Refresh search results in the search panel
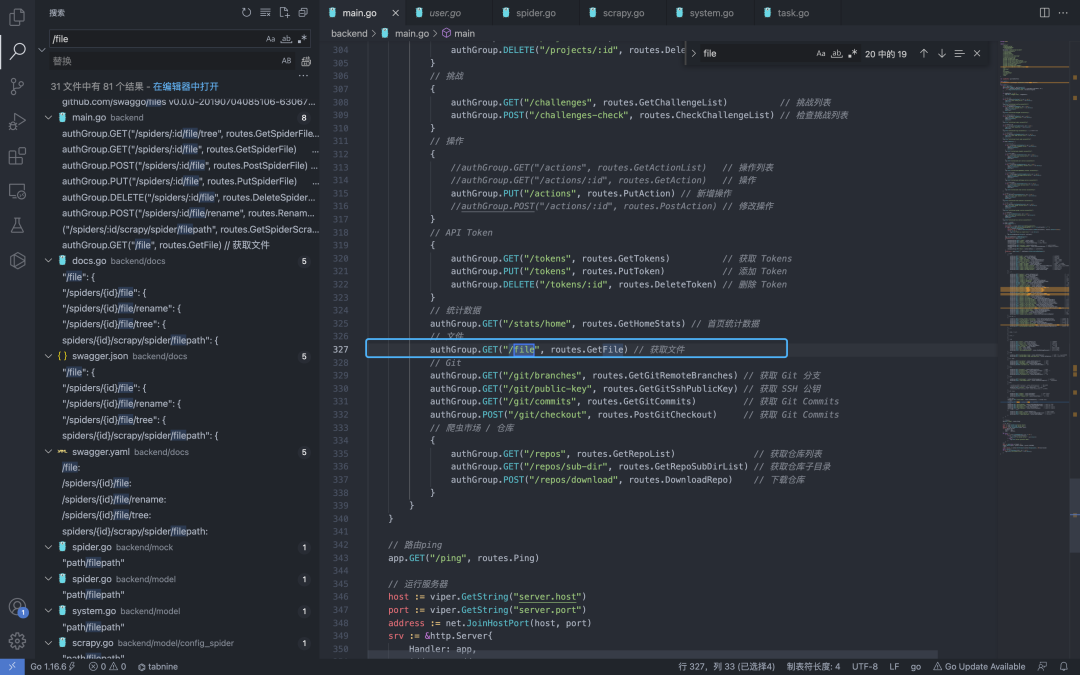This screenshot has height=675, width=1080. click(247, 13)
